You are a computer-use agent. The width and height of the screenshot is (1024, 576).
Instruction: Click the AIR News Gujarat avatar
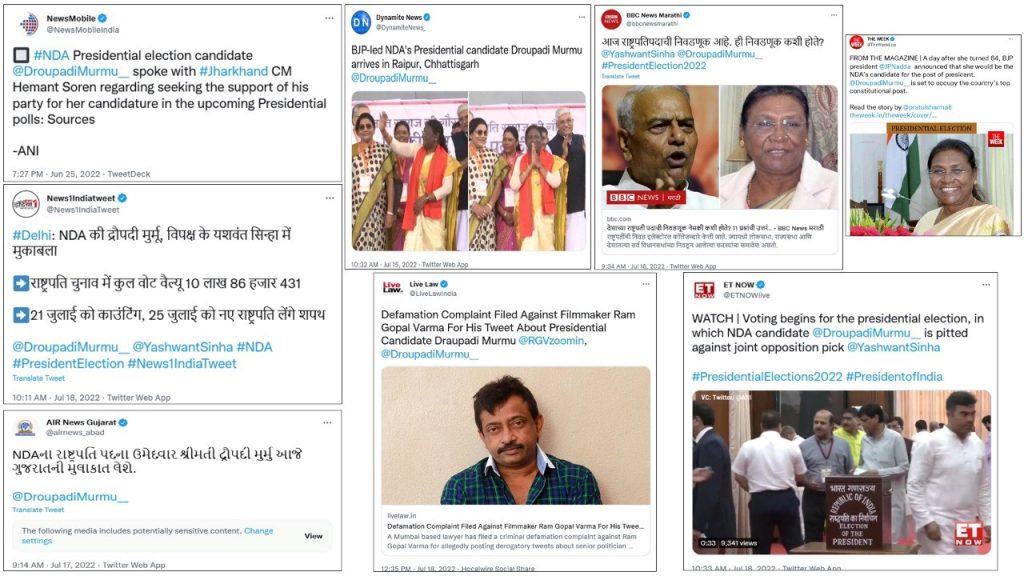click(25, 427)
